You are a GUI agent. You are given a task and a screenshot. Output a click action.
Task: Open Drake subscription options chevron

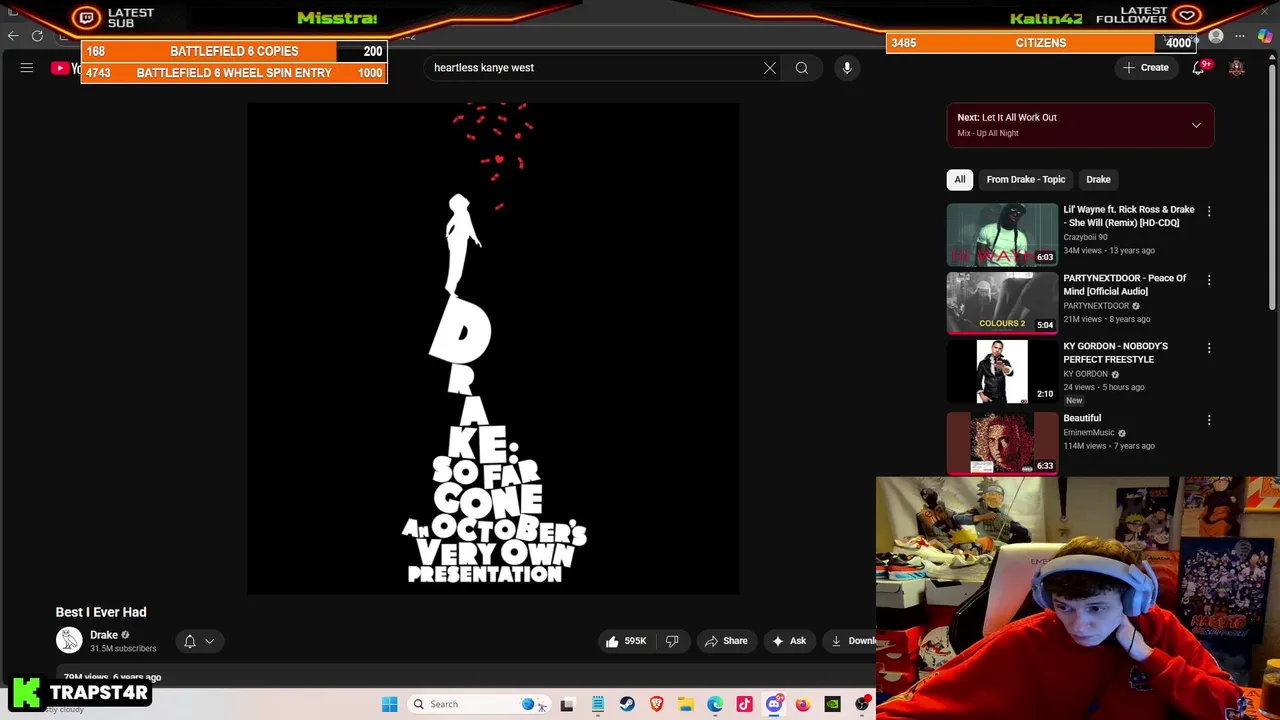(x=210, y=641)
